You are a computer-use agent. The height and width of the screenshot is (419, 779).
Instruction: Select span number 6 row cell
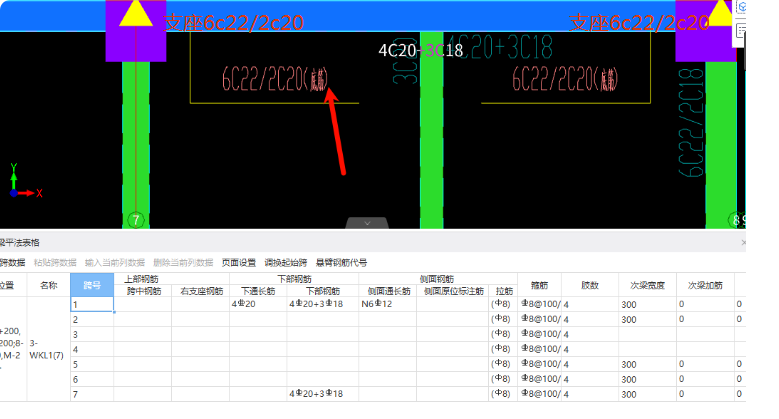tap(92, 379)
